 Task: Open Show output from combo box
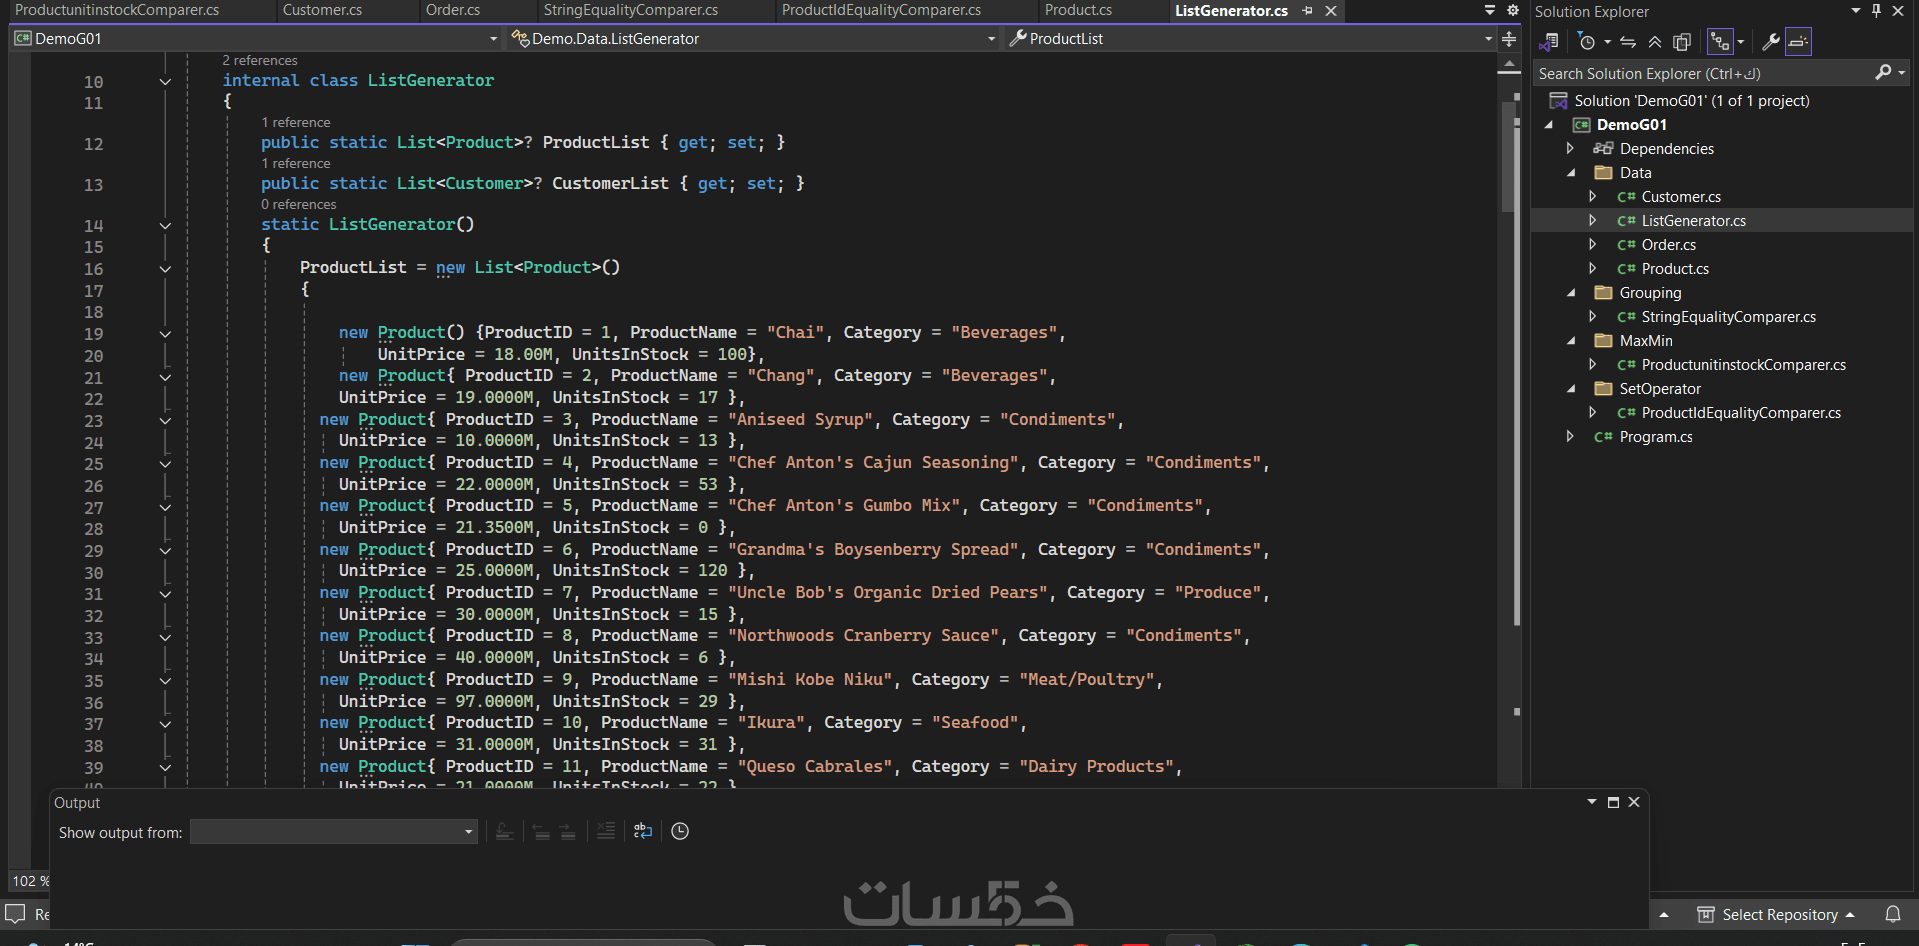pos(333,832)
